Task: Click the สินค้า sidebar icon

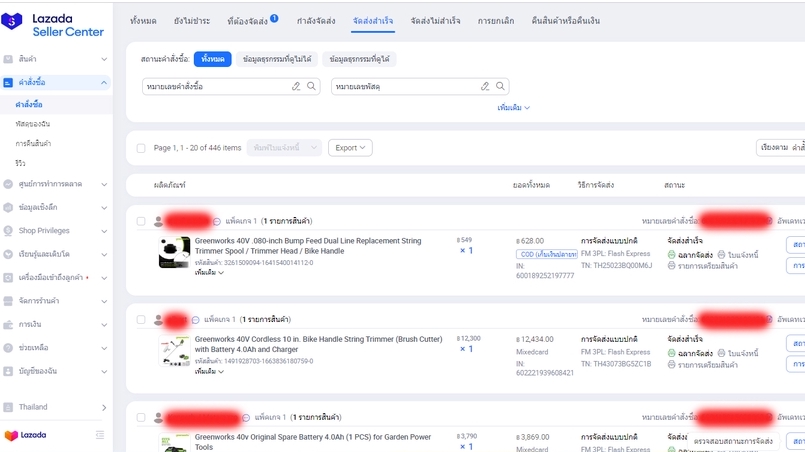Action: pos(8,59)
